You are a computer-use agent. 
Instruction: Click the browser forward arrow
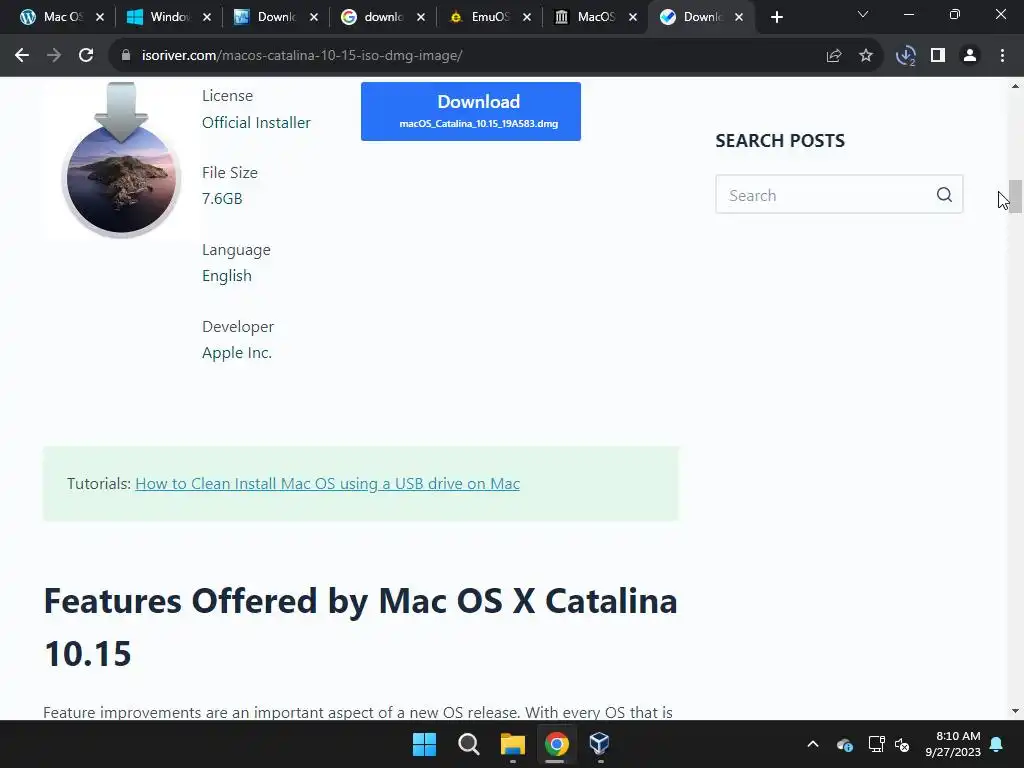[54, 56]
